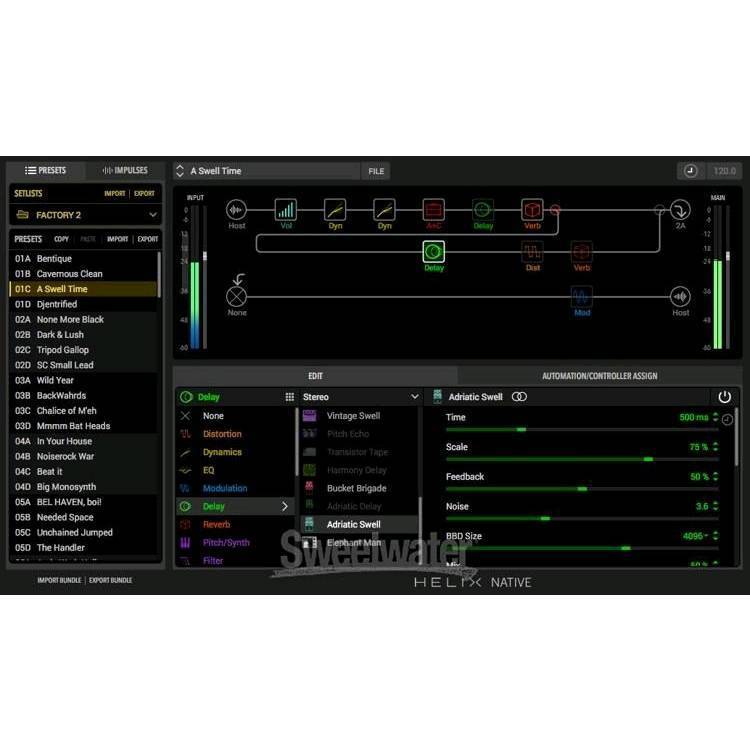Click Import Bundle link

pos(59,580)
